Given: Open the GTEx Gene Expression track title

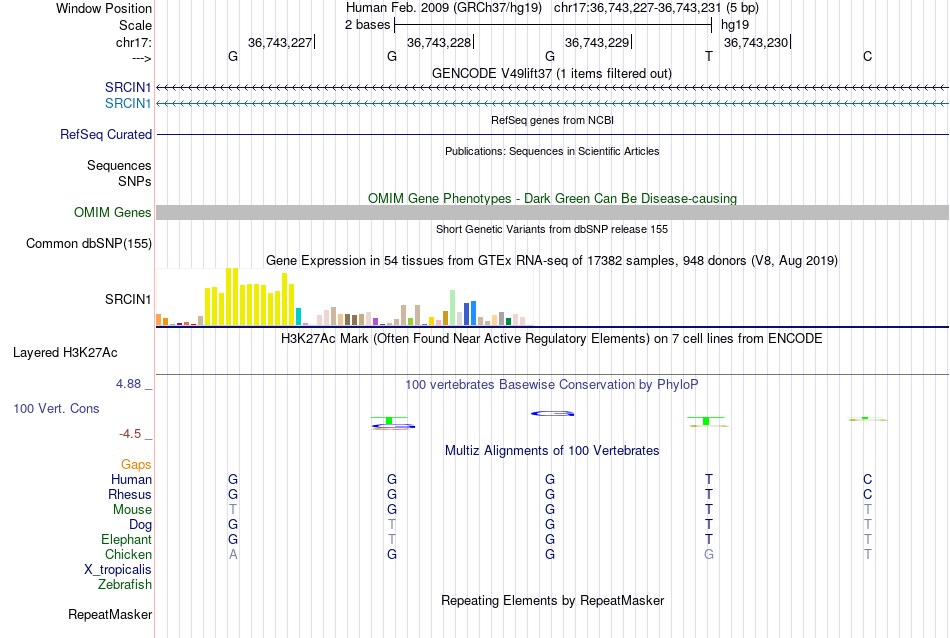Looking at the screenshot, I should coord(552,261).
